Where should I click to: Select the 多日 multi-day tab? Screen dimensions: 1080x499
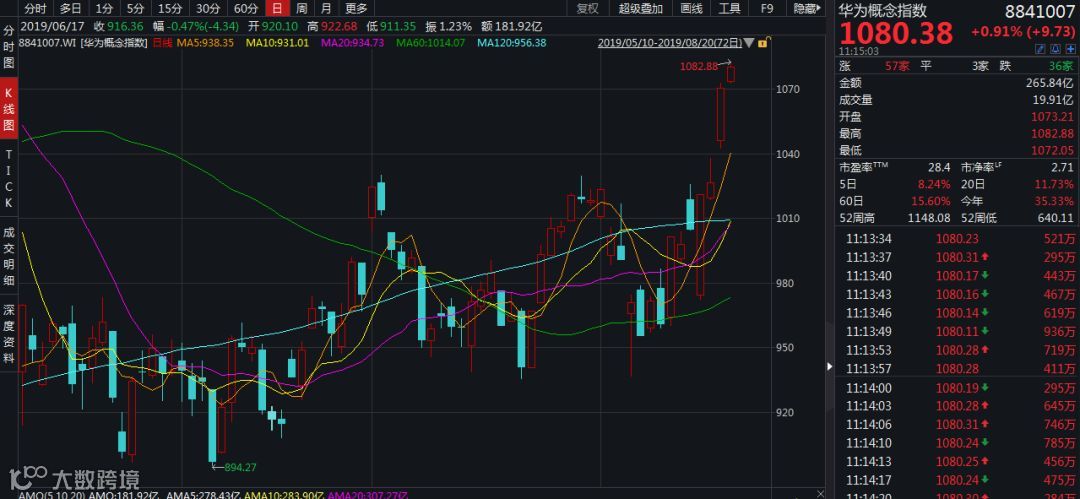coord(70,9)
